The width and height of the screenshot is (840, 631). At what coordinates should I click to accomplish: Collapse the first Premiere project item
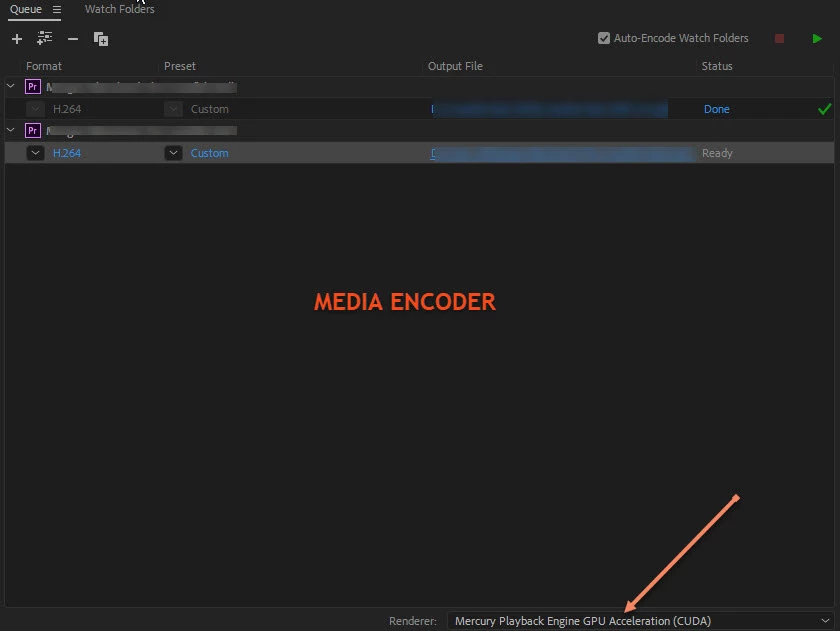pos(10,86)
